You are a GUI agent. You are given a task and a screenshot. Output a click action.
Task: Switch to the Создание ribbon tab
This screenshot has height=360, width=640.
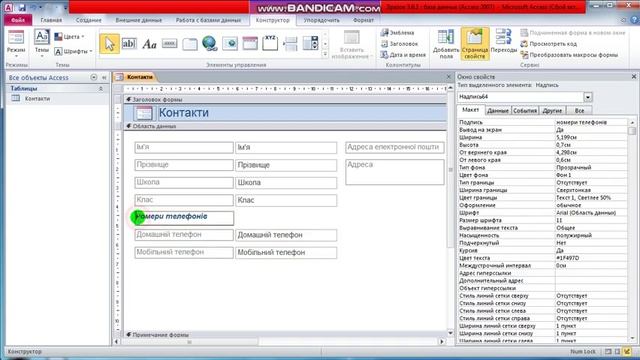89,20
